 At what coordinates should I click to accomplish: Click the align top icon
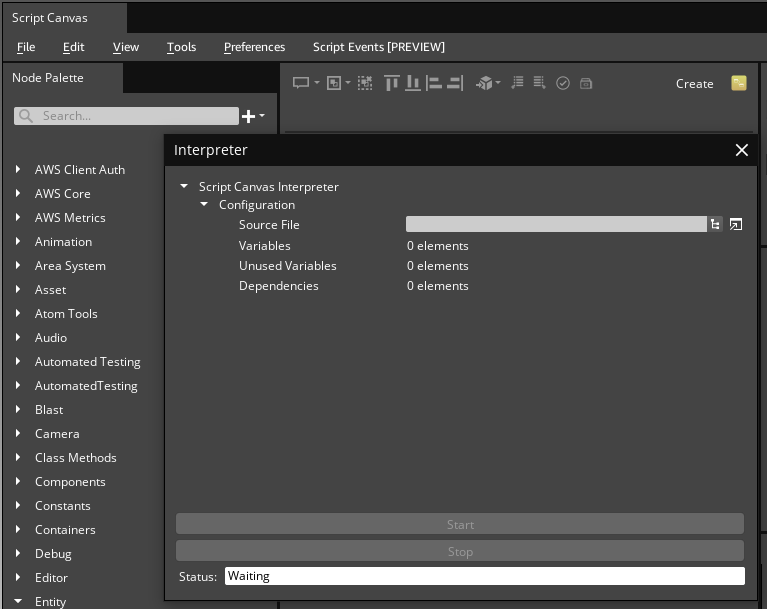click(x=392, y=83)
